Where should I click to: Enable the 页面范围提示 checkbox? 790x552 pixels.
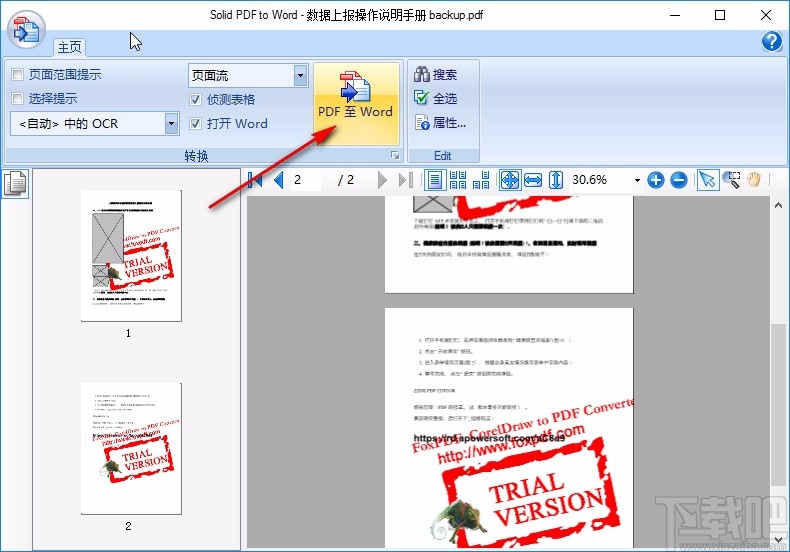coord(17,75)
